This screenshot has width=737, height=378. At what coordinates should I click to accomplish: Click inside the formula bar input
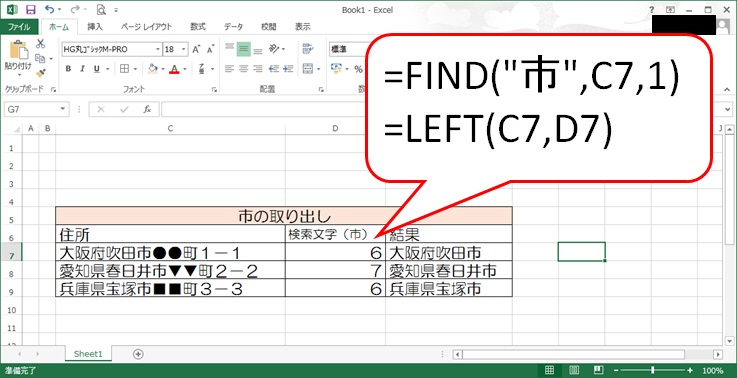(x=442, y=109)
